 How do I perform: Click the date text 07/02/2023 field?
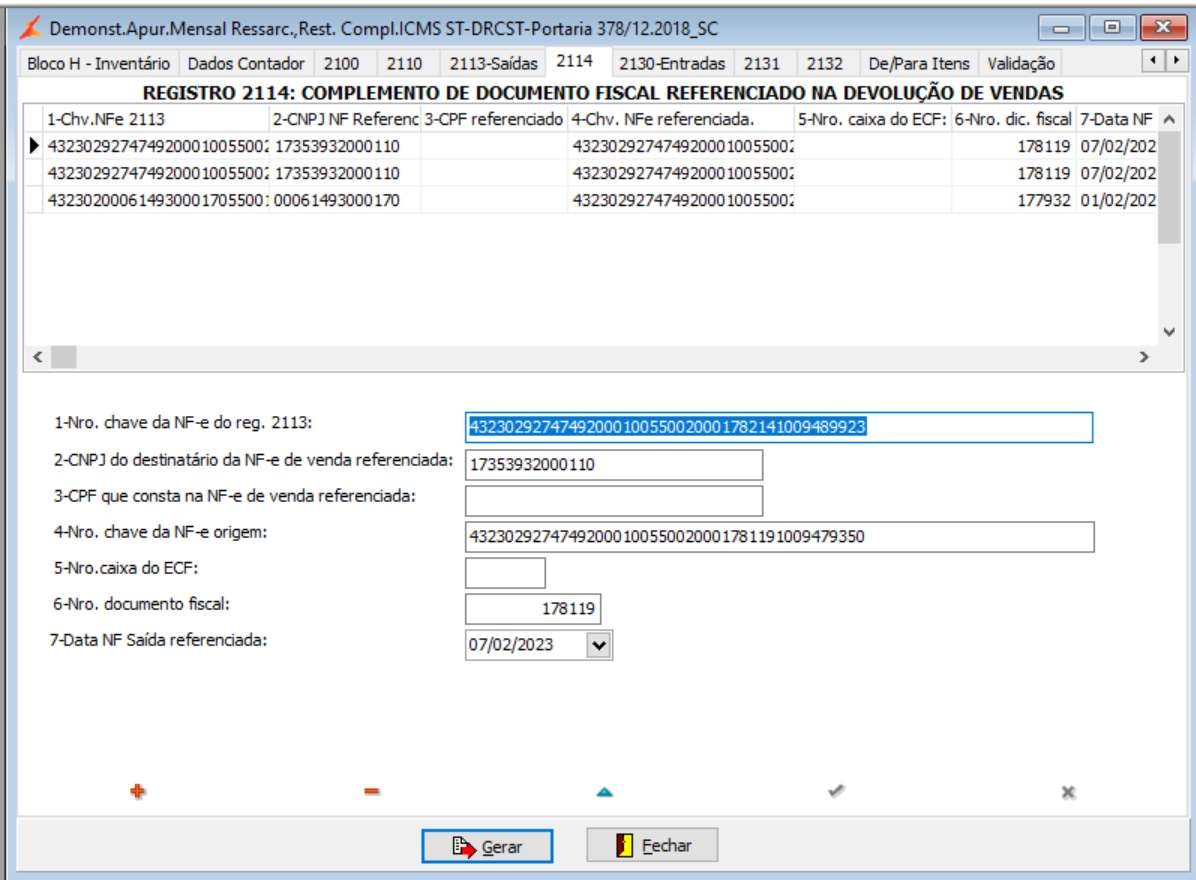(526, 645)
